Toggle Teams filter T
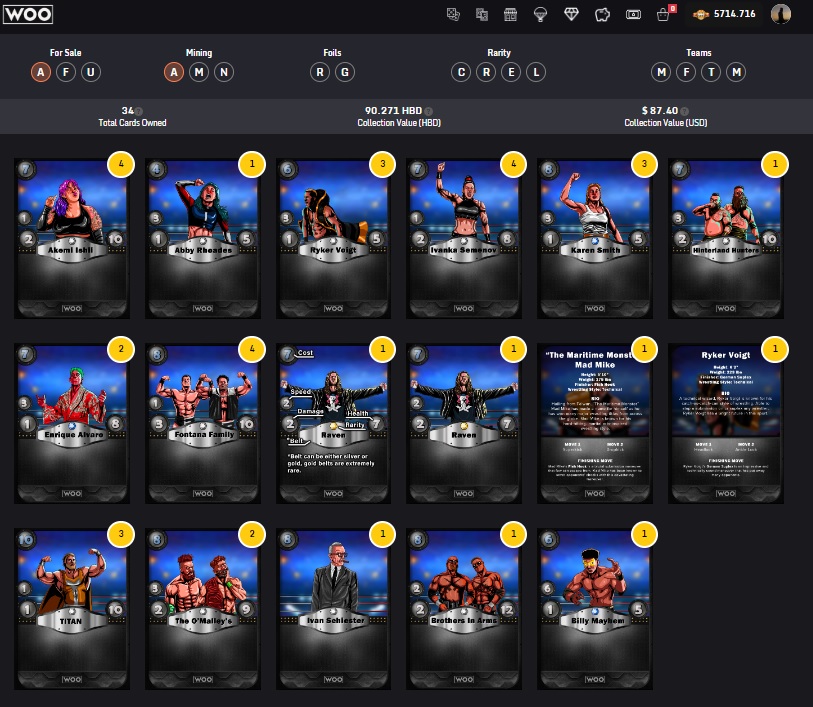The height and width of the screenshot is (707, 813). [711, 72]
